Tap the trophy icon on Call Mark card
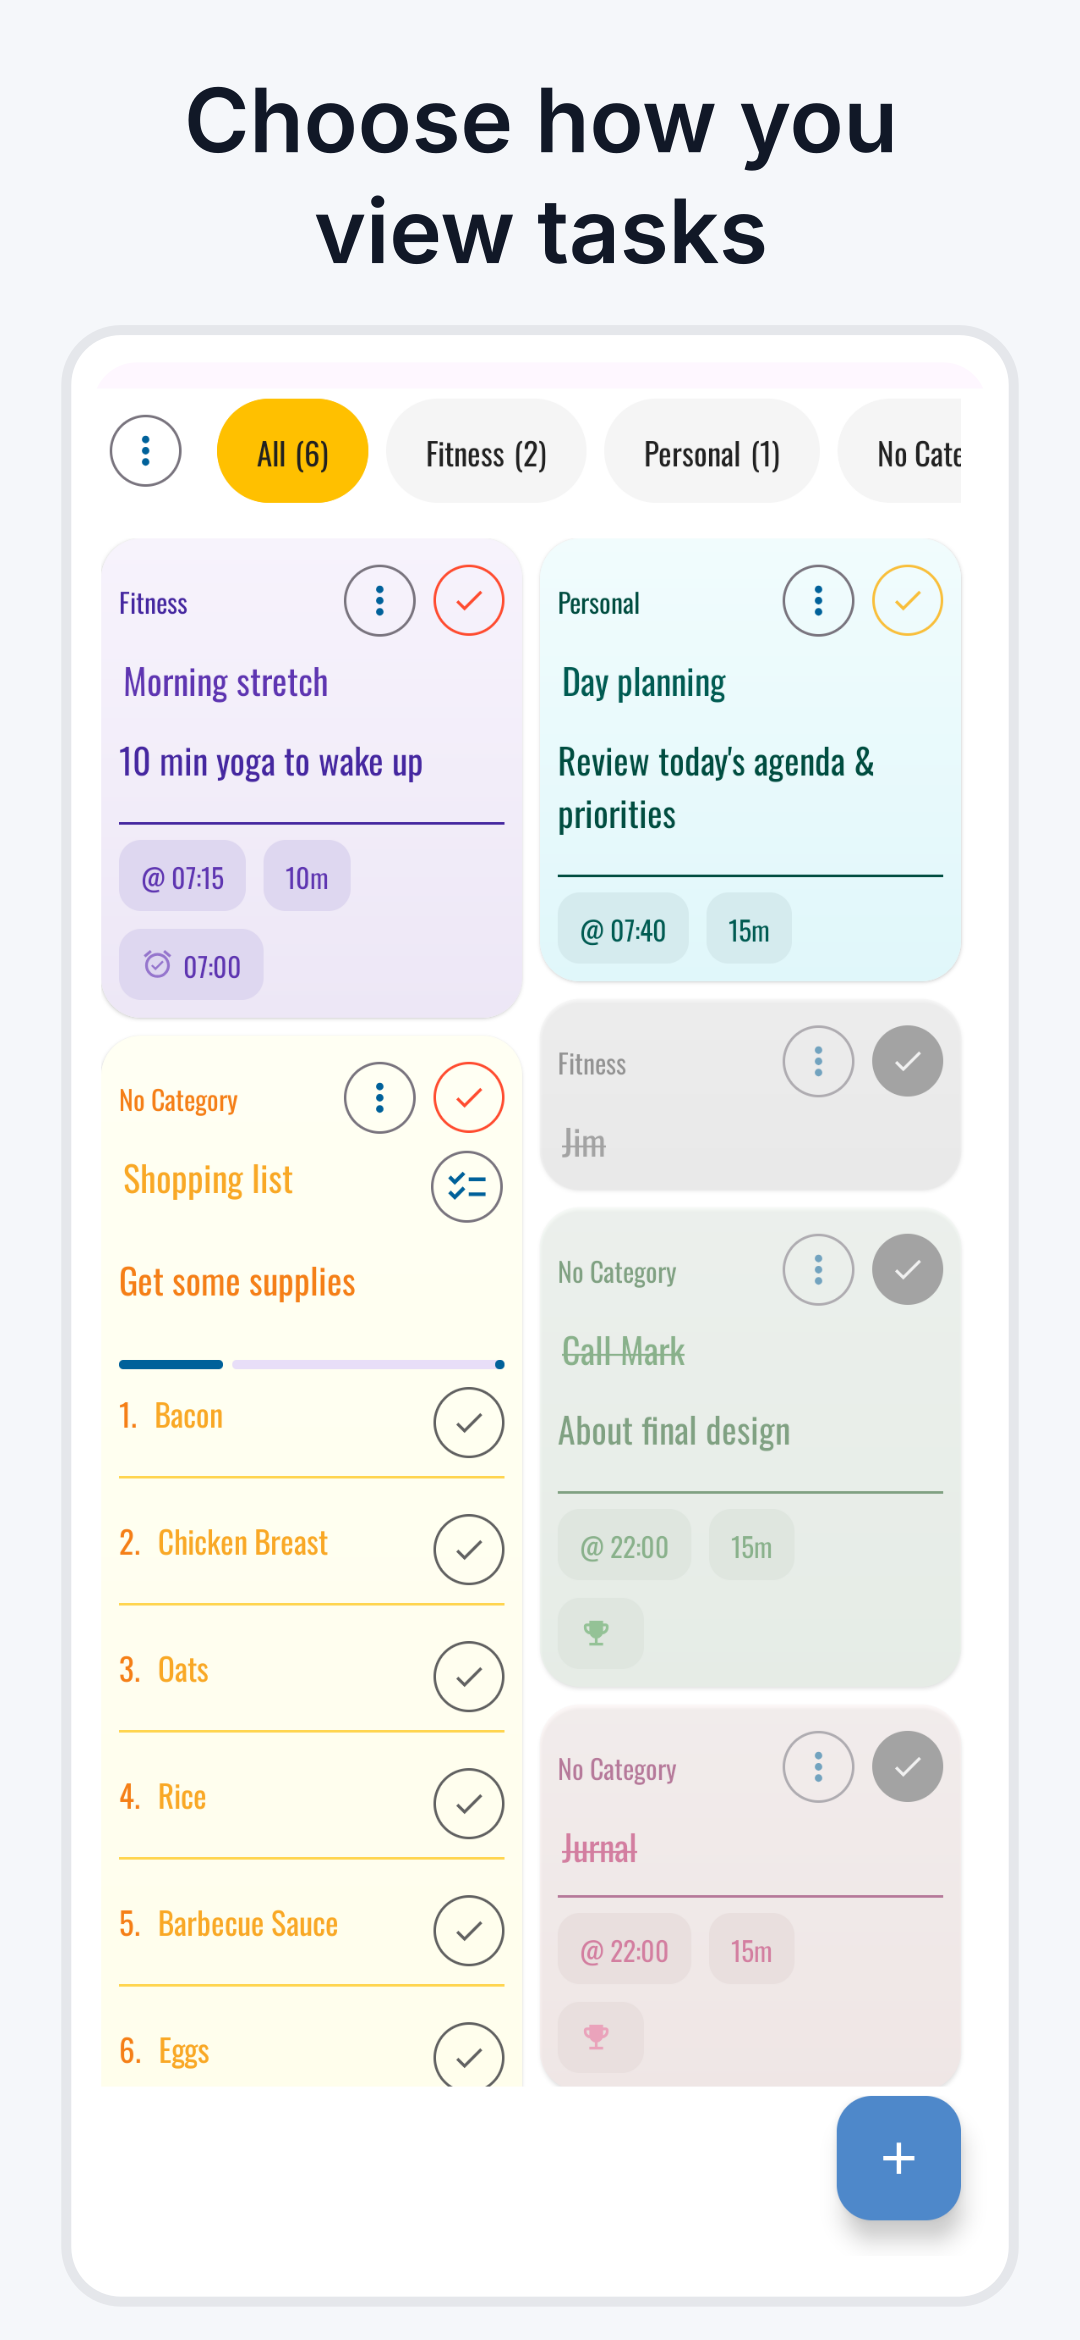The width and height of the screenshot is (1080, 2340). pyautogui.click(x=599, y=1633)
